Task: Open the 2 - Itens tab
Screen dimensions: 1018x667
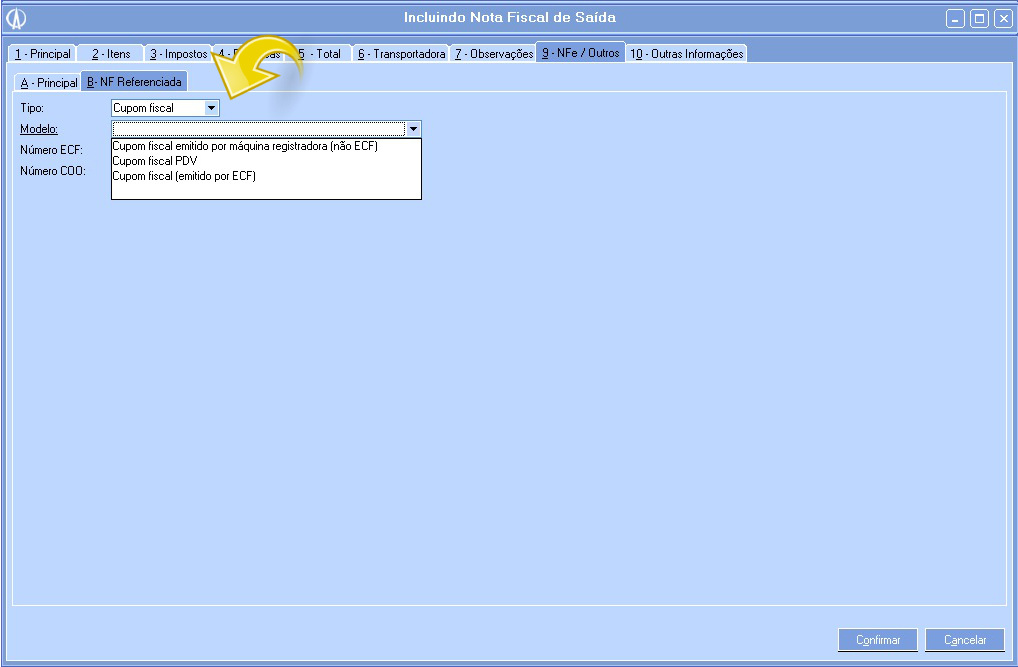Action: tap(111, 54)
